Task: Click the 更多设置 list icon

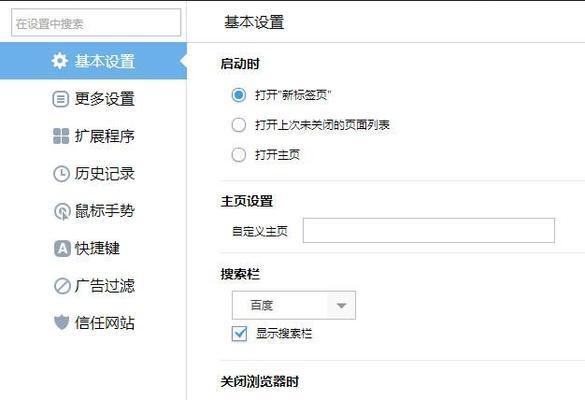Action: (x=60, y=99)
